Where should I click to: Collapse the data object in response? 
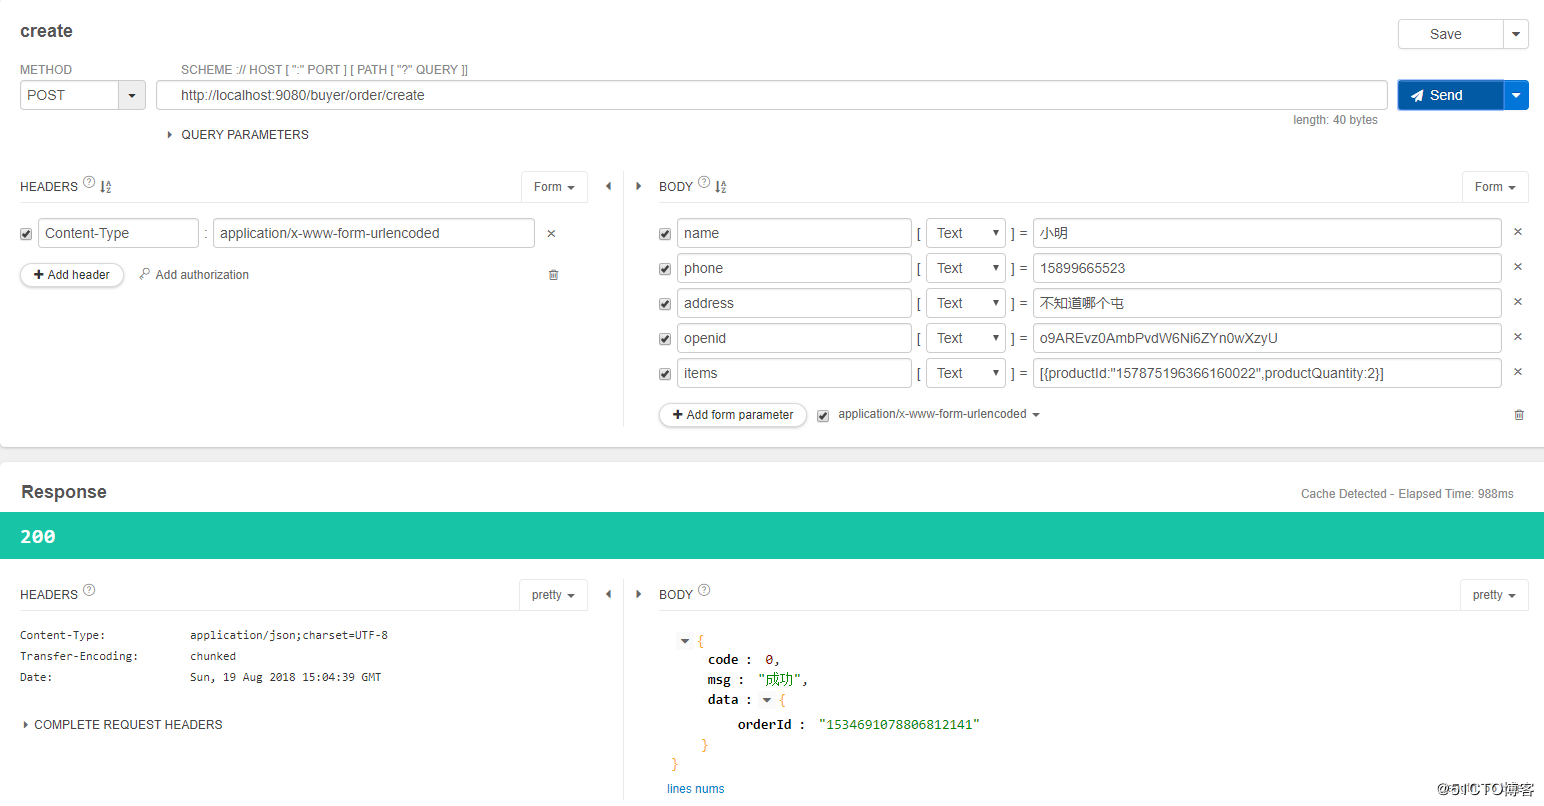click(x=767, y=701)
